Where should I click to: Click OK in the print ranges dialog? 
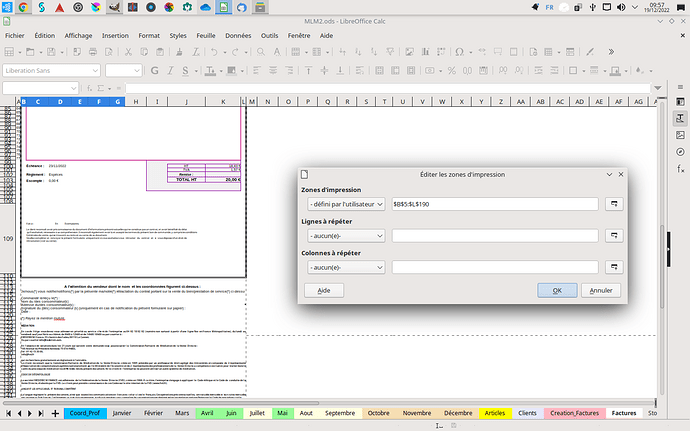[557, 290]
